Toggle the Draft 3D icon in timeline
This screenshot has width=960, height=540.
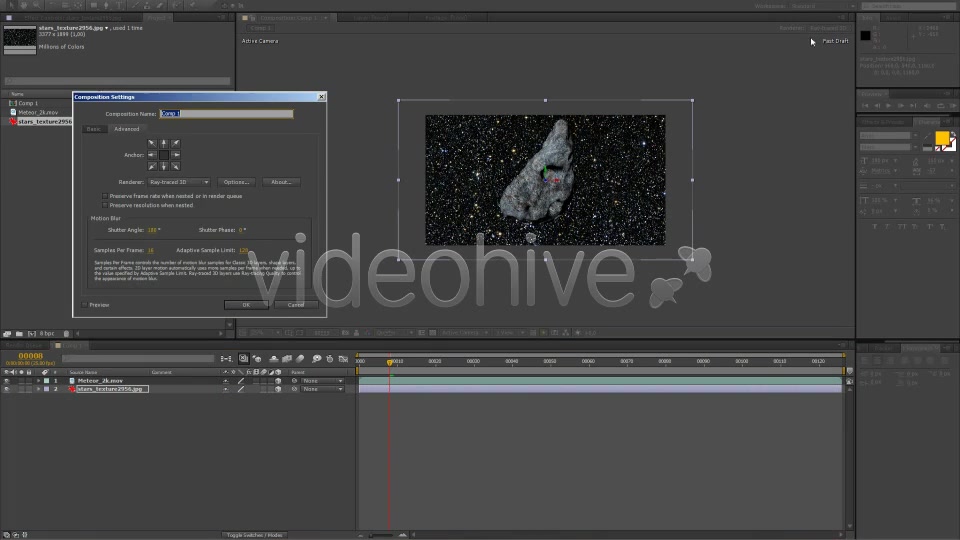[258, 359]
